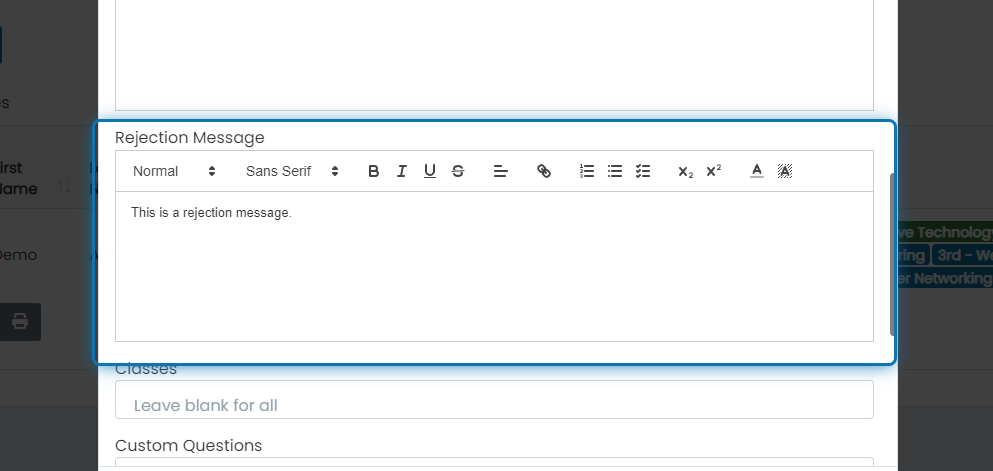Screen dimensions: 993x471
Task: Apply subscript formatting
Action: [686, 171]
